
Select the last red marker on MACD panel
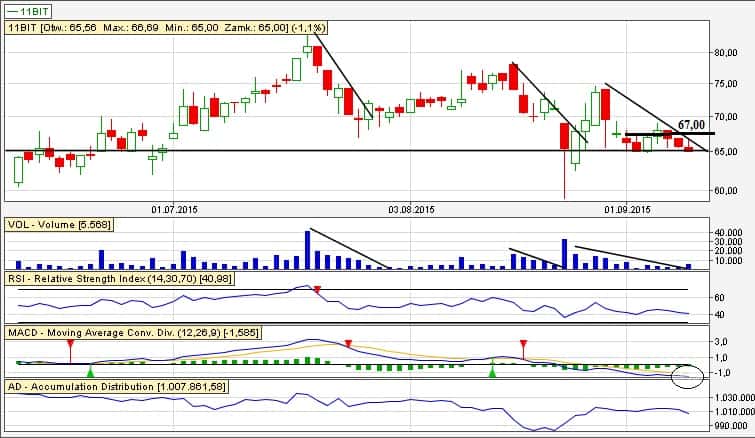(523, 346)
